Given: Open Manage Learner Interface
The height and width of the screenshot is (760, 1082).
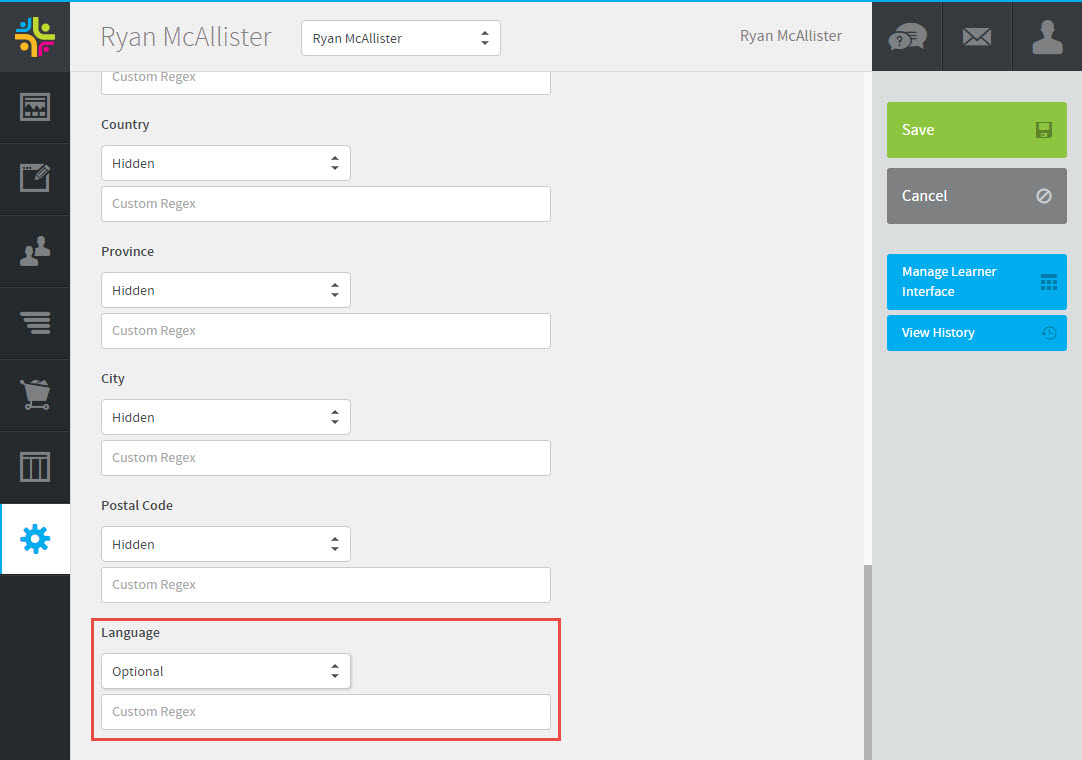Looking at the screenshot, I should pyautogui.click(x=976, y=282).
